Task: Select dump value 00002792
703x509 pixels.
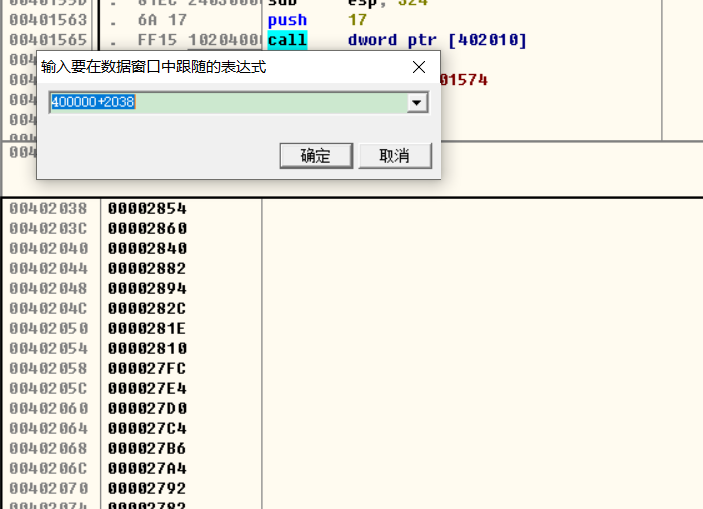Action: pos(147,488)
